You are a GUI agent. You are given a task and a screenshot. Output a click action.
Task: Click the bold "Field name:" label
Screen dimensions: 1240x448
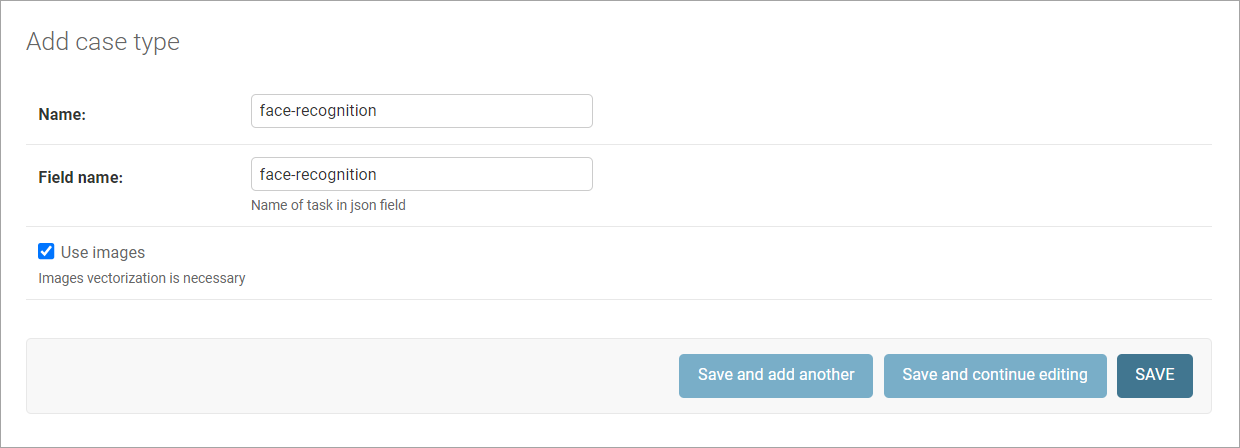pos(80,178)
